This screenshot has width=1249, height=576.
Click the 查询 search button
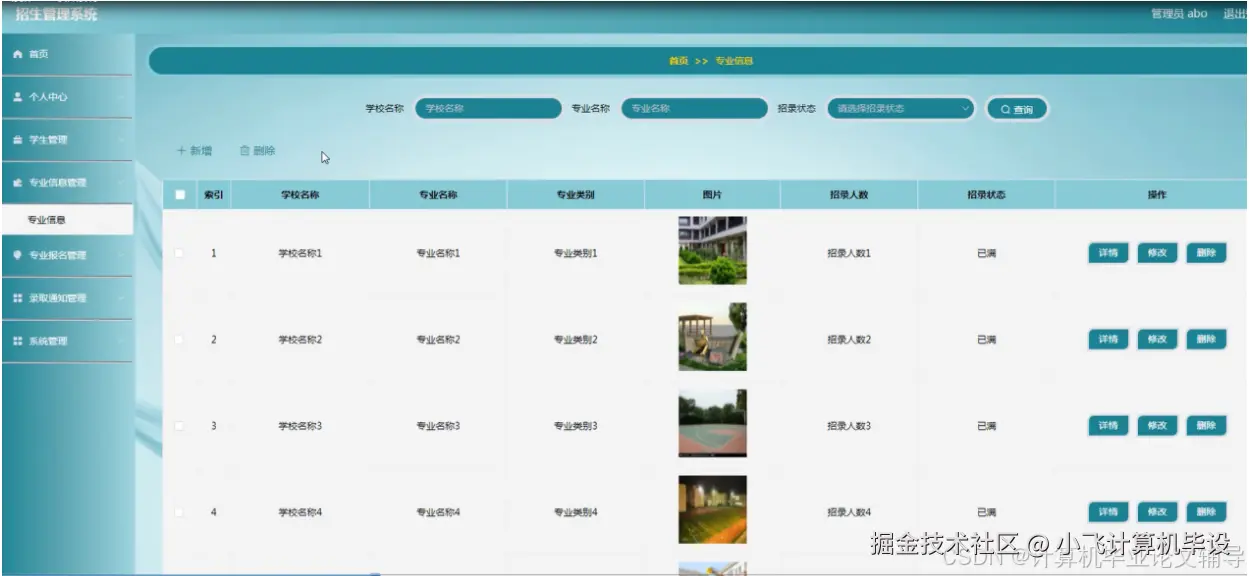click(x=1017, y=109)
